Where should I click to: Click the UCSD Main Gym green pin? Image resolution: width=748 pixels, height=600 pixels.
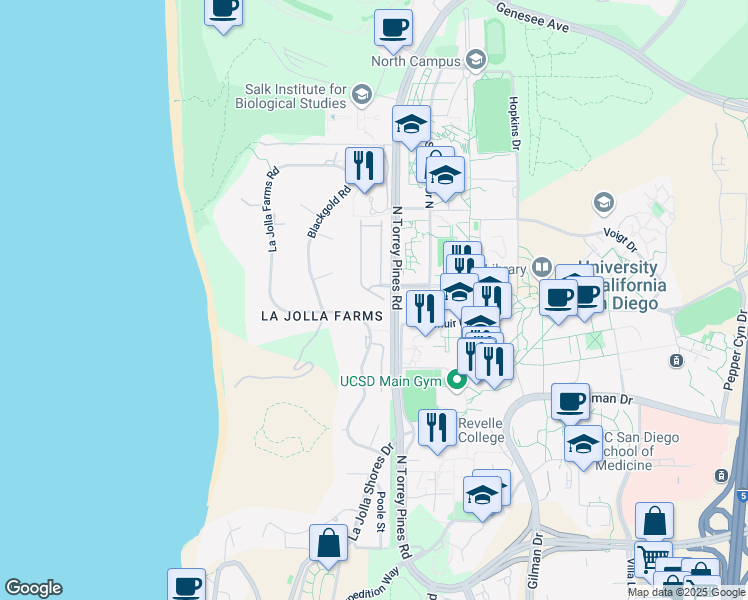(457, 381)
